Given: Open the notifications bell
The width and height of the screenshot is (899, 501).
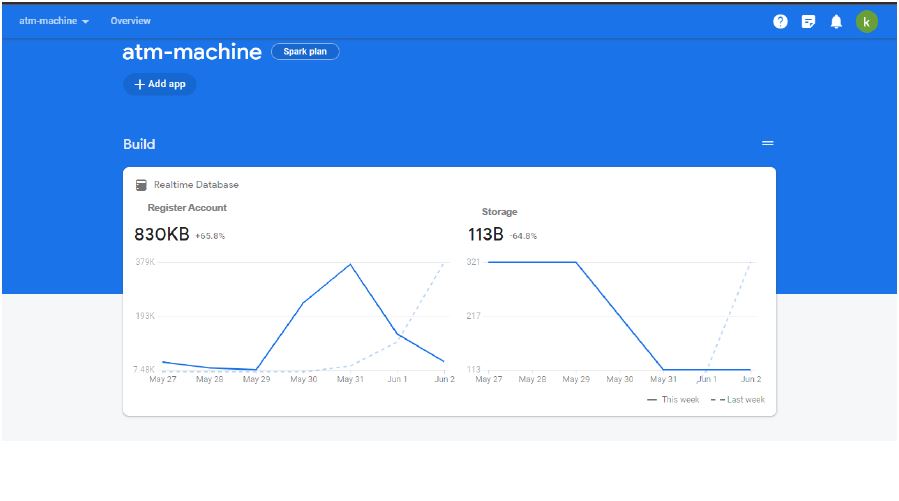Looking at the screenshot, I should pyautogui.click(x=837, y=22).
